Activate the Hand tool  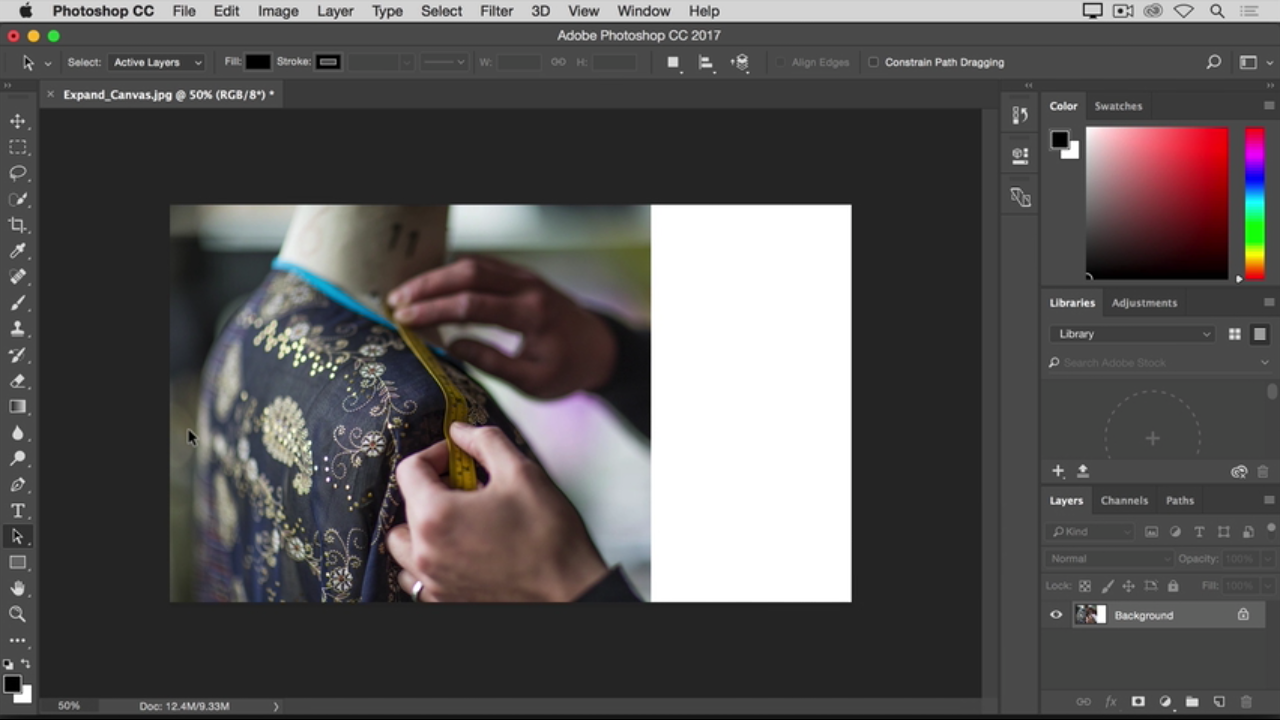pos(18,589)
